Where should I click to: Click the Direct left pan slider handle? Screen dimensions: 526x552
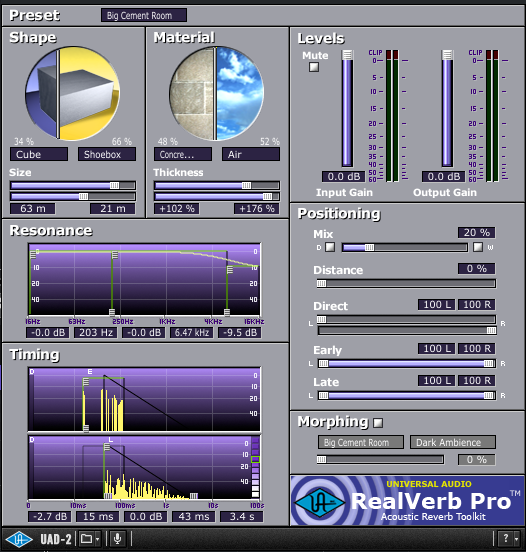[x=321, y=319]
